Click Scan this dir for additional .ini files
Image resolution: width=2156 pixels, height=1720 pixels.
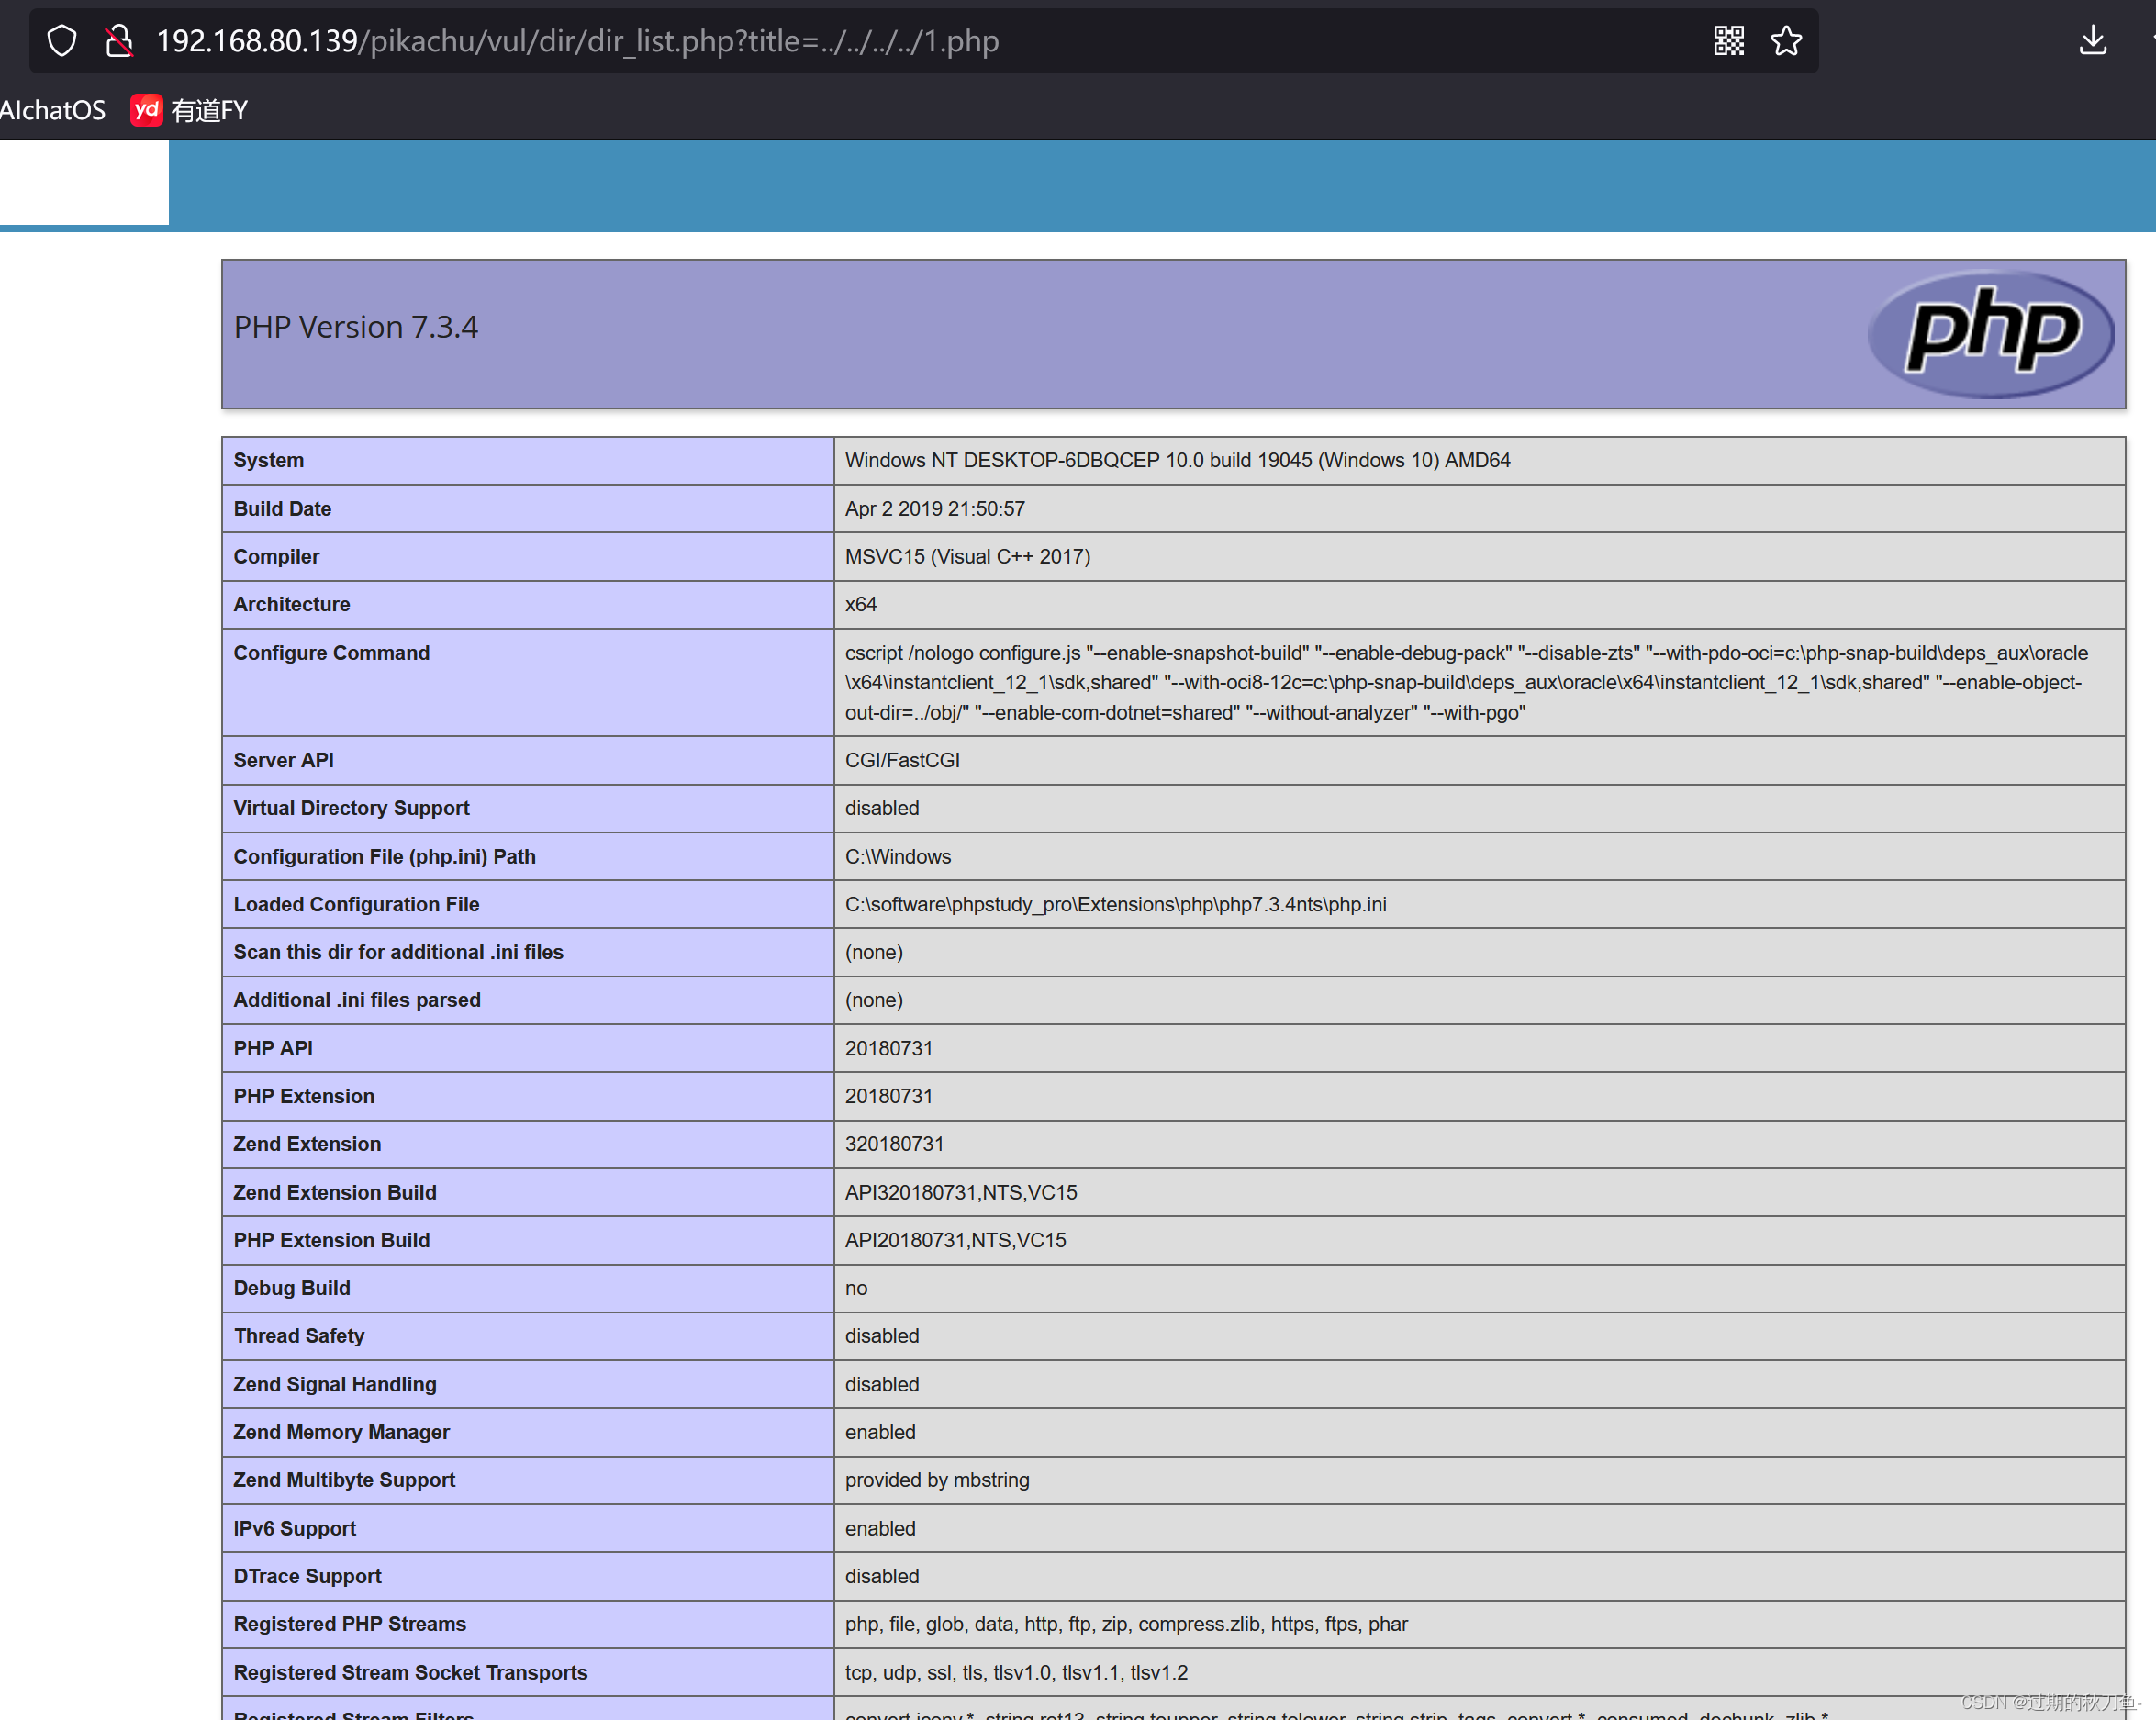click(399, 952)
